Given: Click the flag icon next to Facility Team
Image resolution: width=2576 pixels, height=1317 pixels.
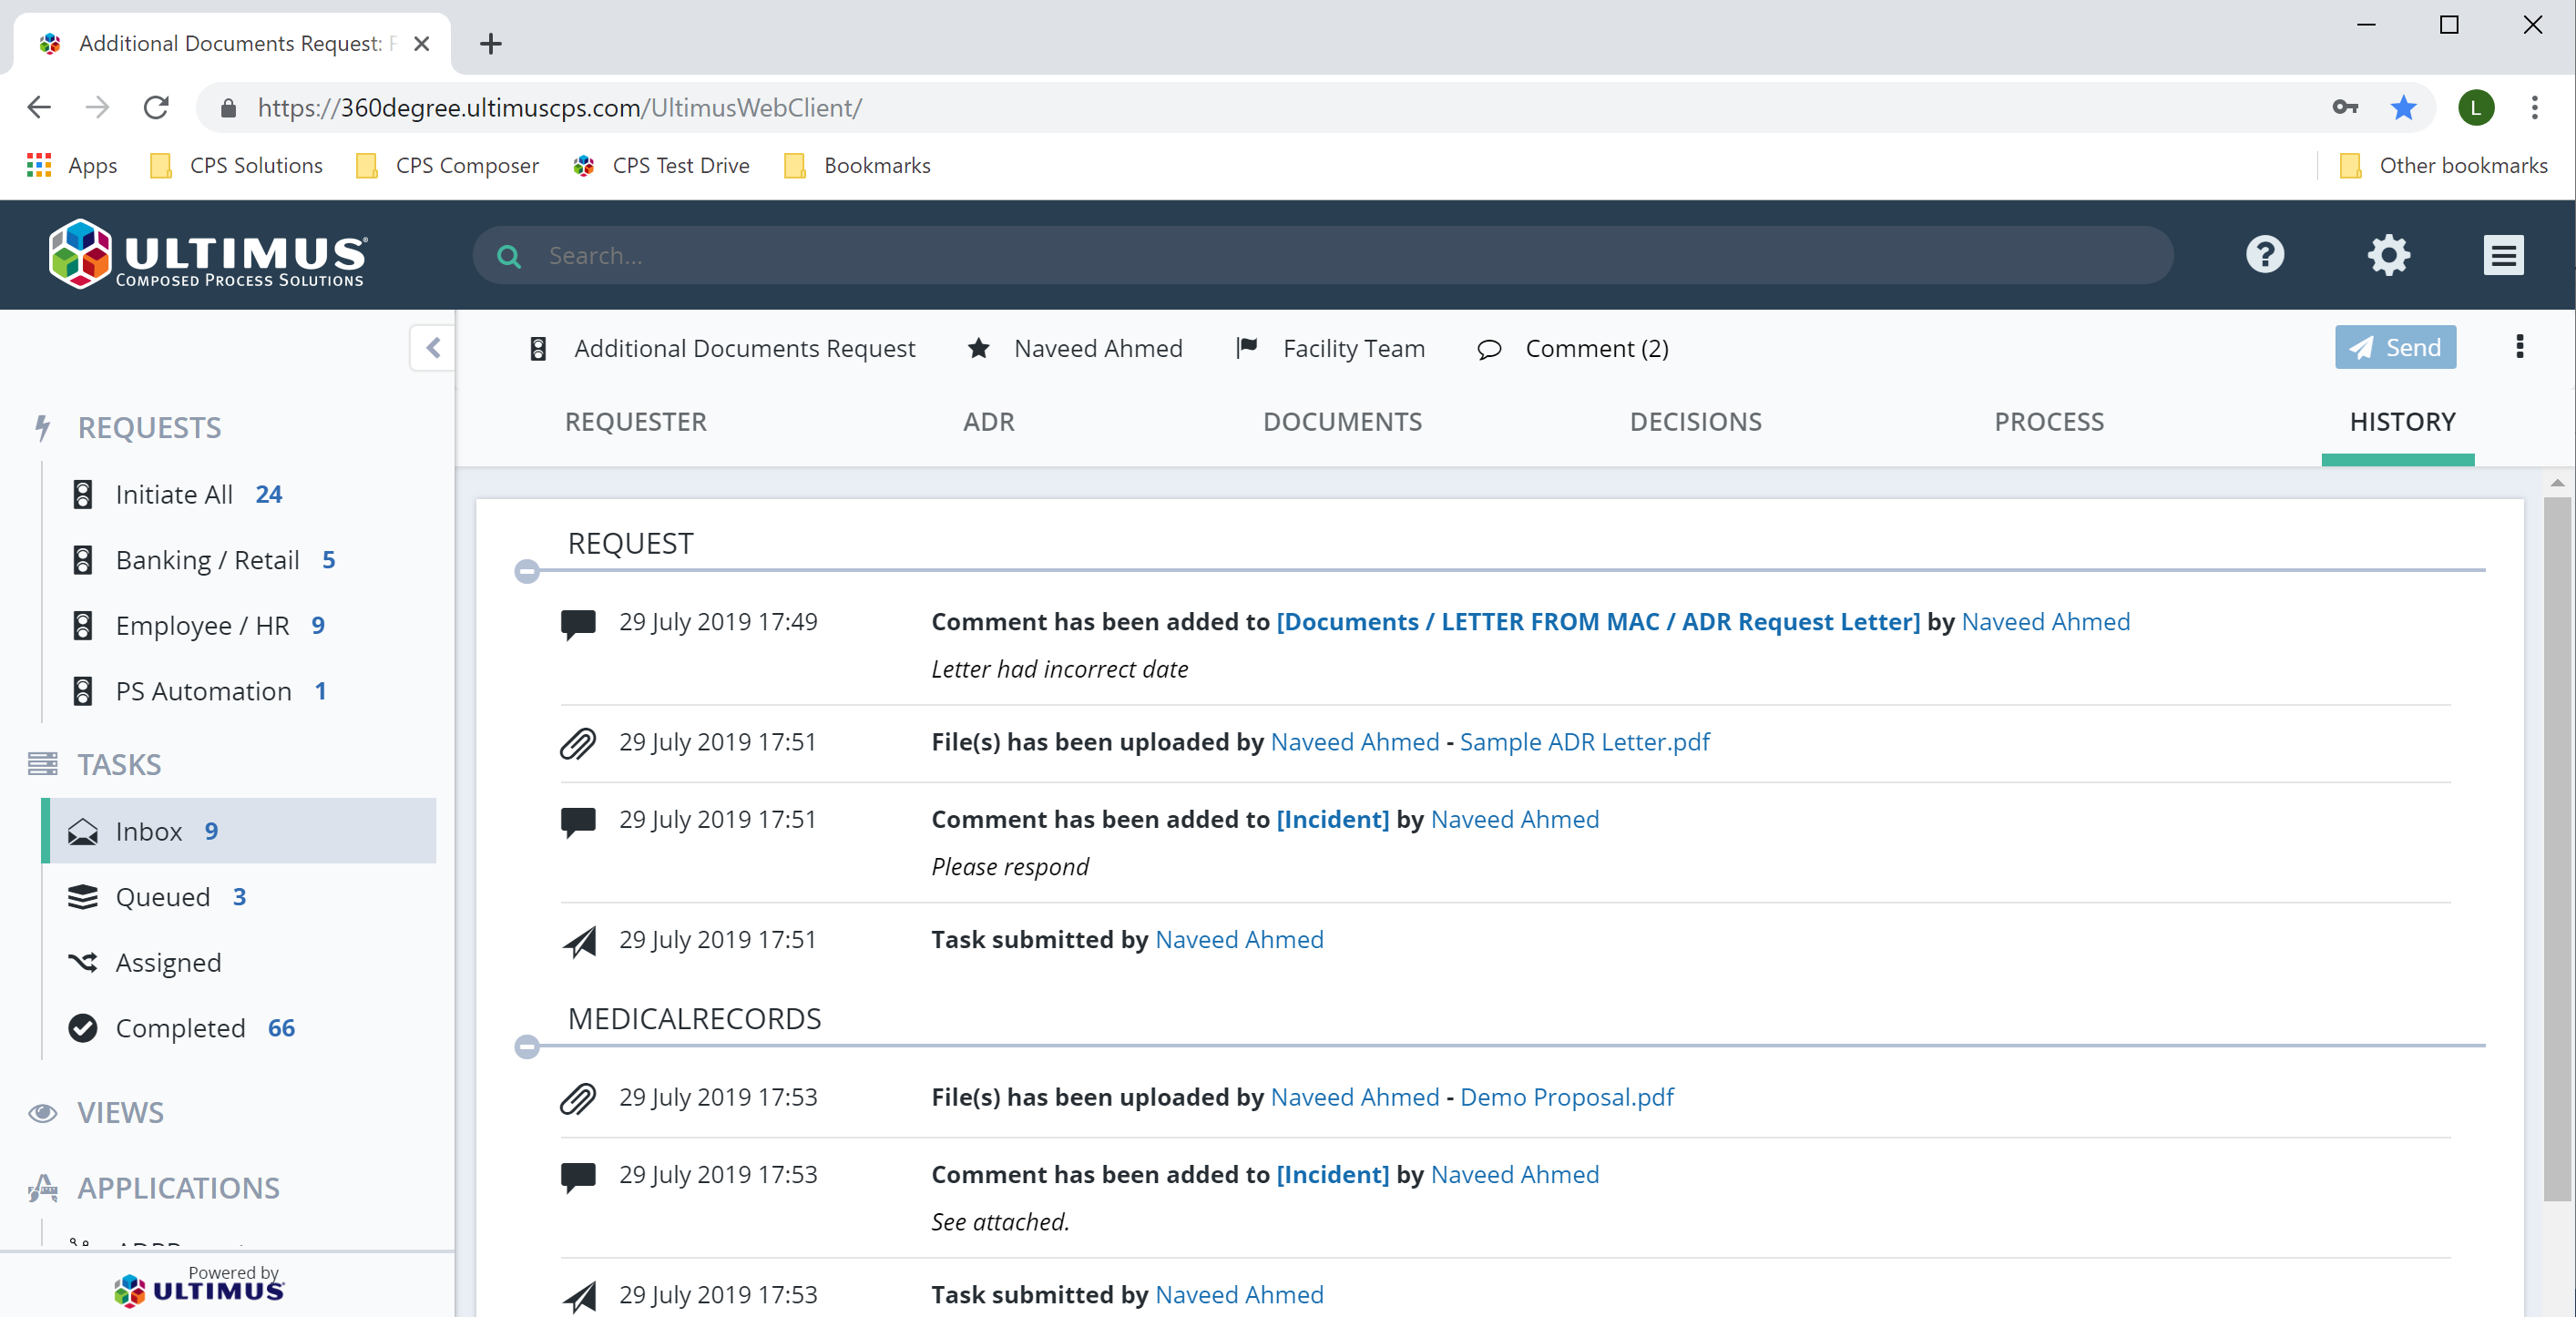Looking at the screenshot, I should [1246, 348].
